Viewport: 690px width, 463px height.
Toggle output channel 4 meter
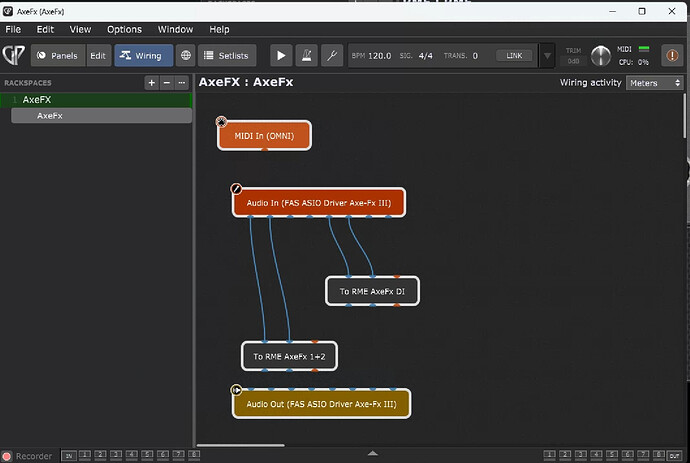[x=596, y=455]
